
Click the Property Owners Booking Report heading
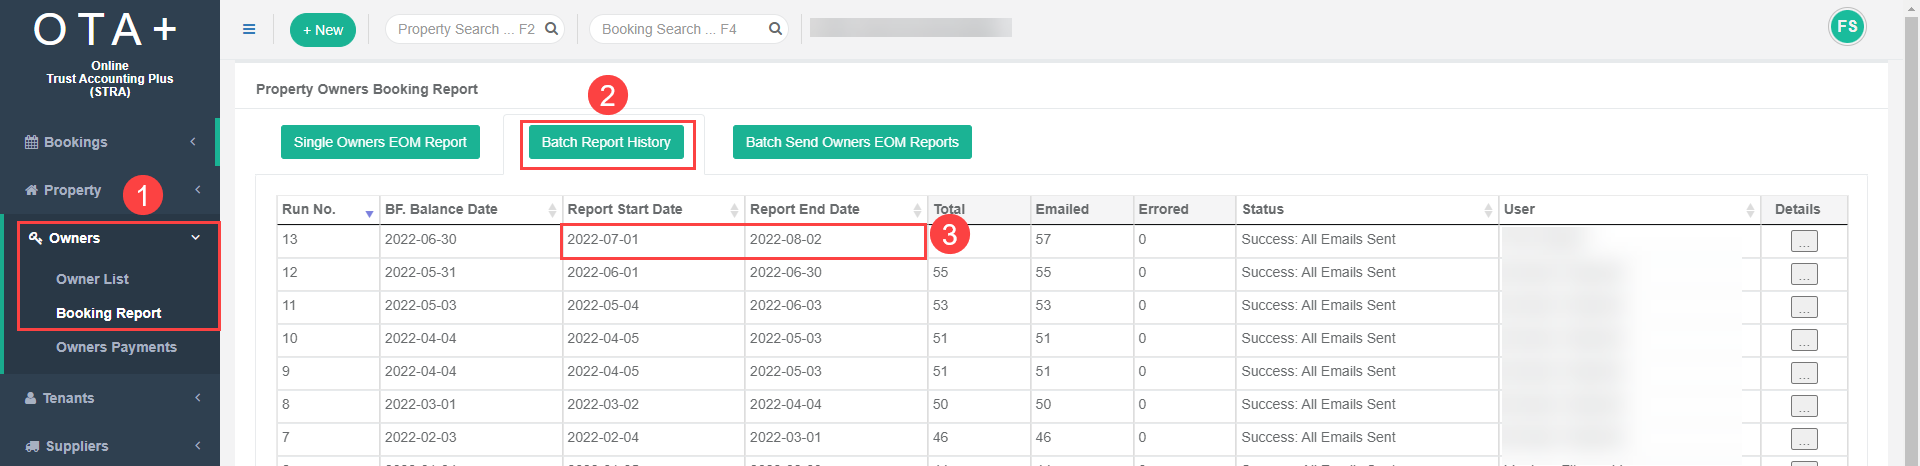coord(367,89)
